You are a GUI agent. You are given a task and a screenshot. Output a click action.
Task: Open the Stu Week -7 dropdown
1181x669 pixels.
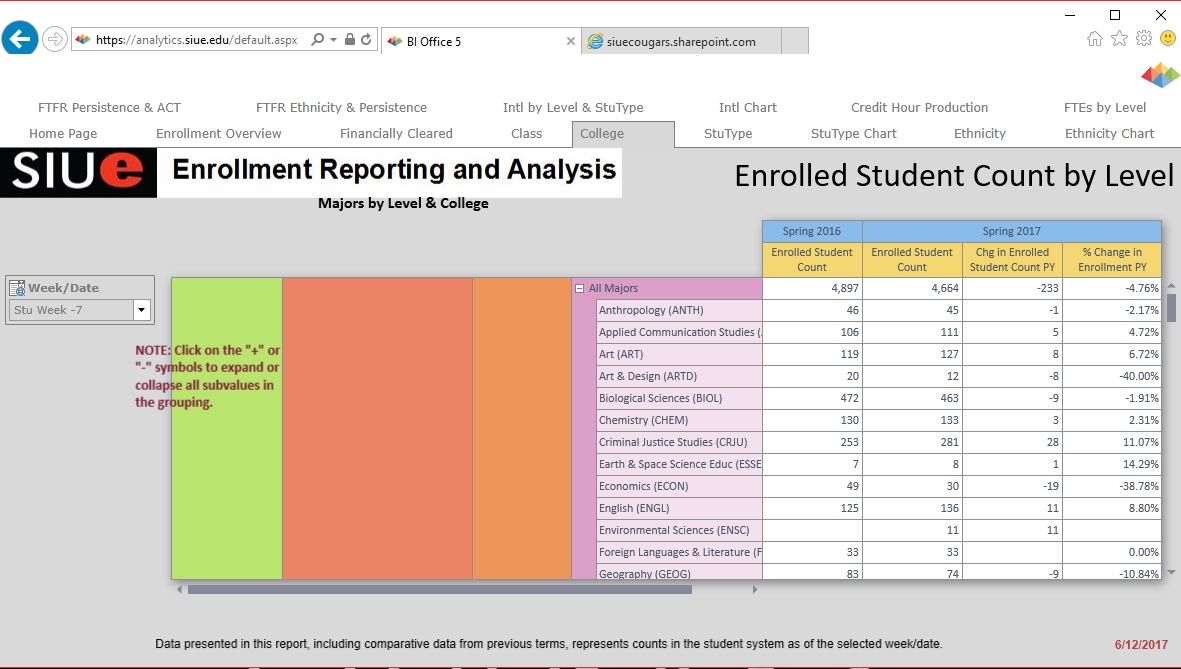tap(141, 310)
